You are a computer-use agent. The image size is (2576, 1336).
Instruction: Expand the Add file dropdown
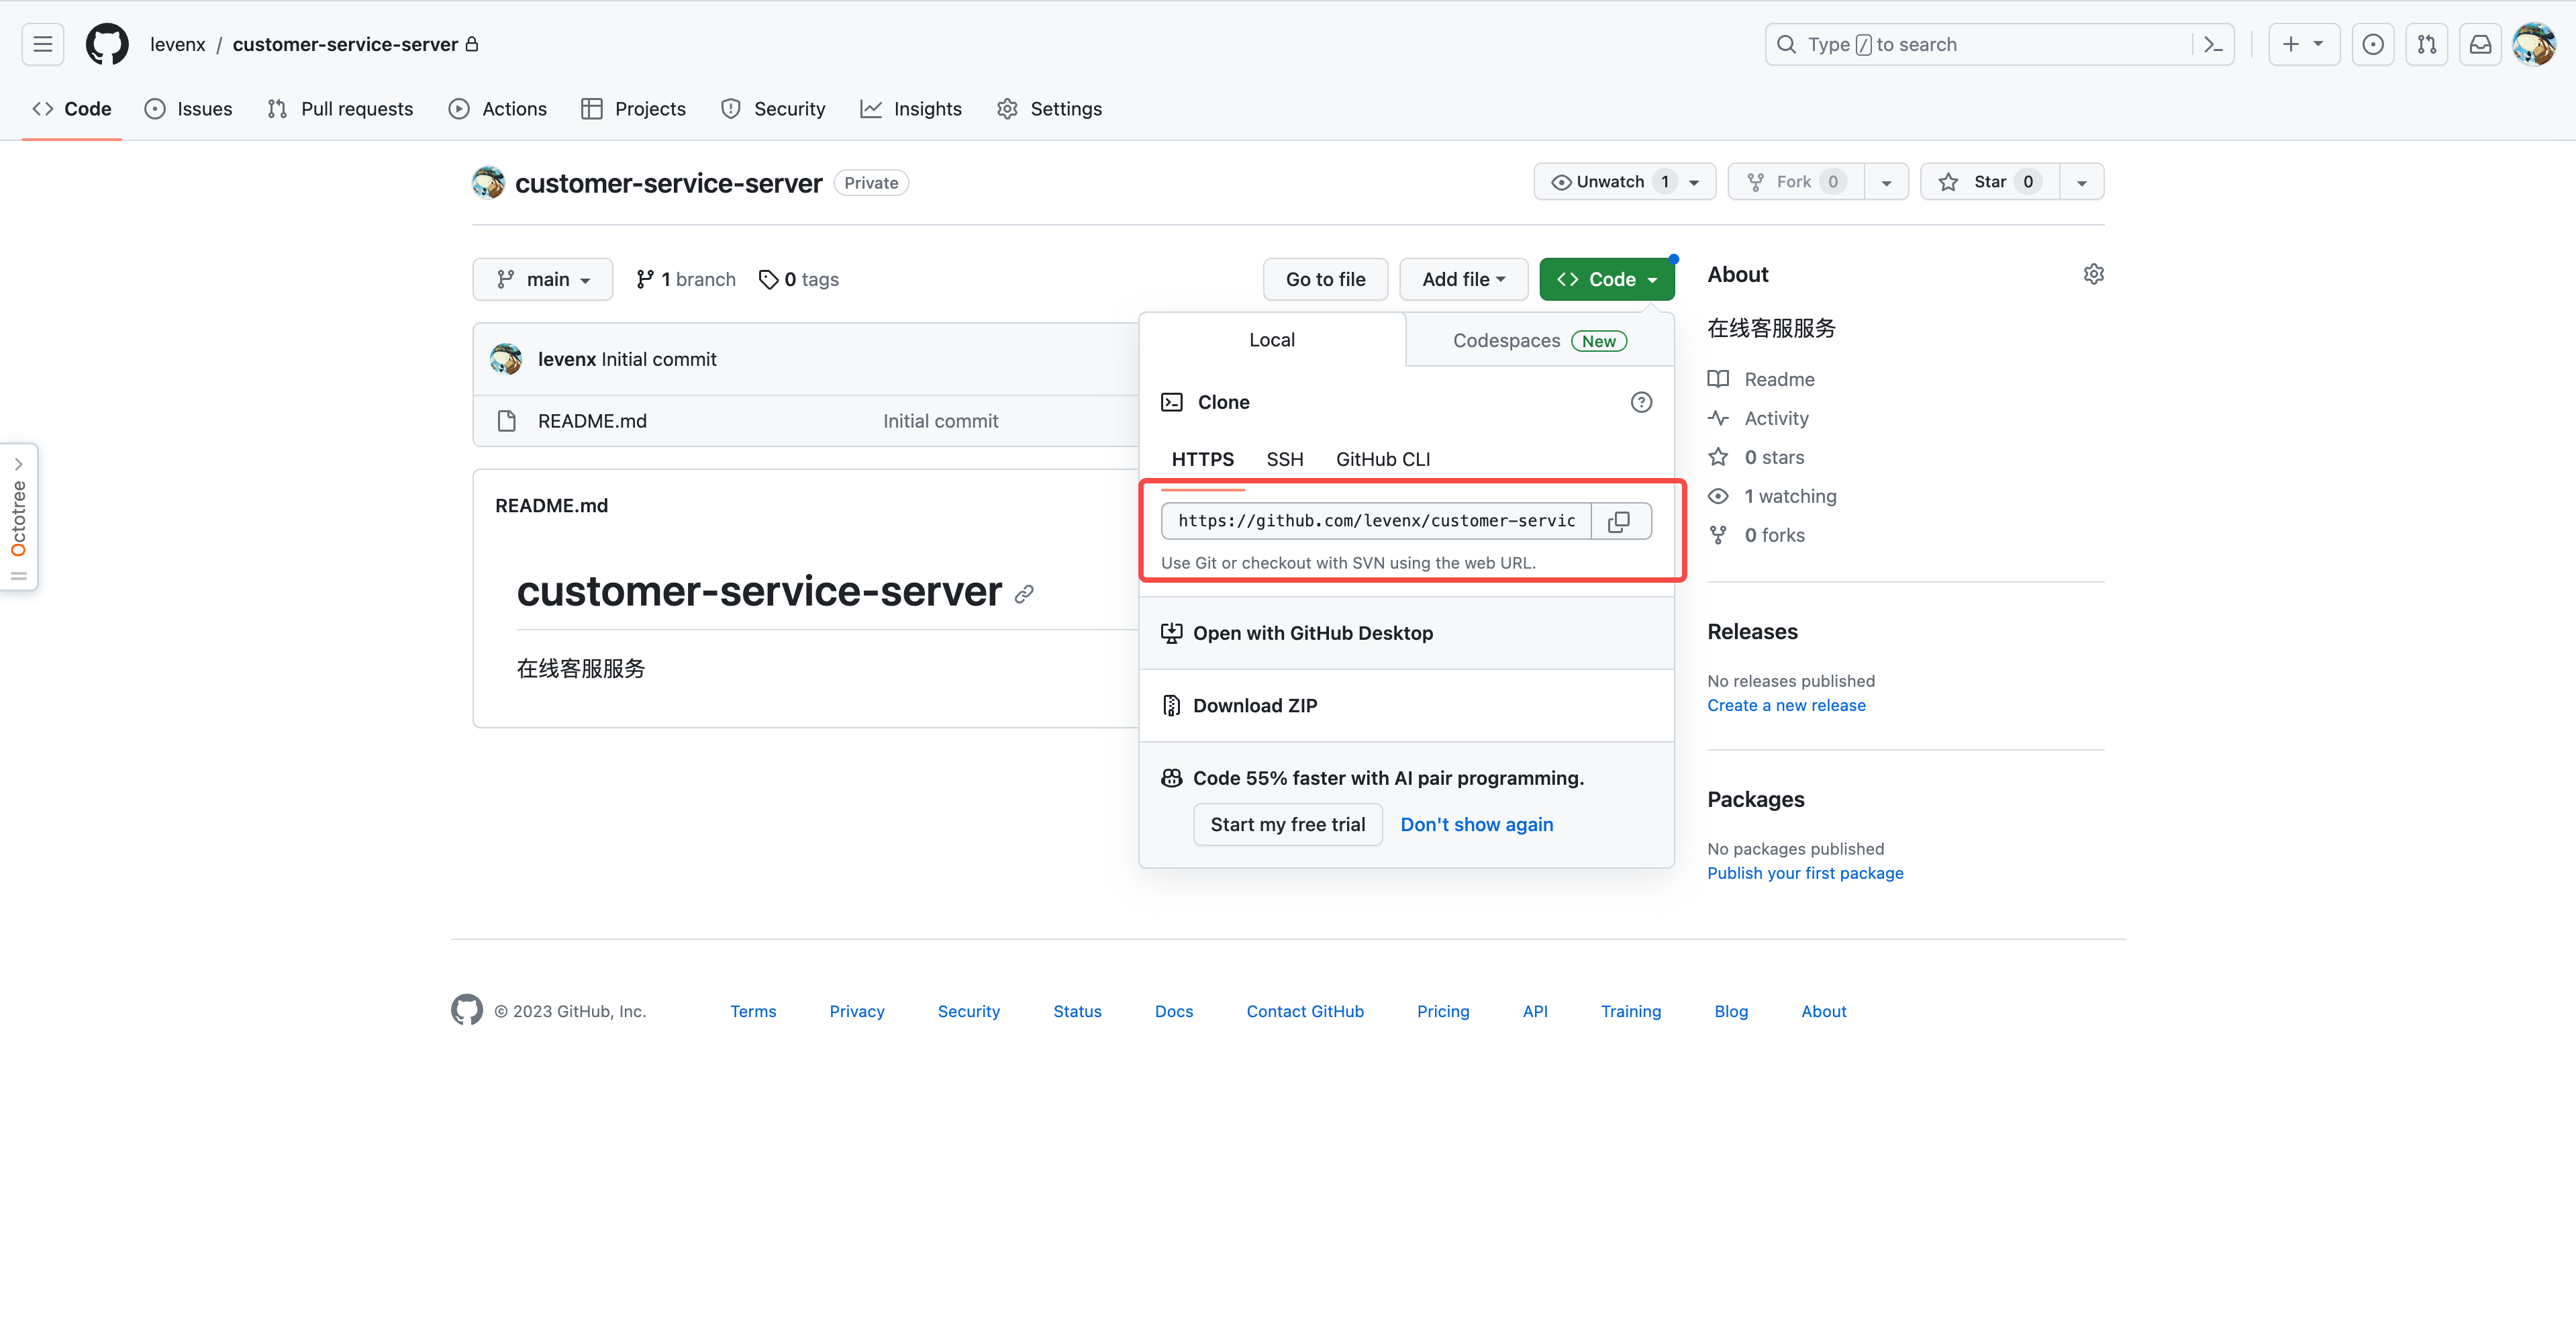(1463, 279)
